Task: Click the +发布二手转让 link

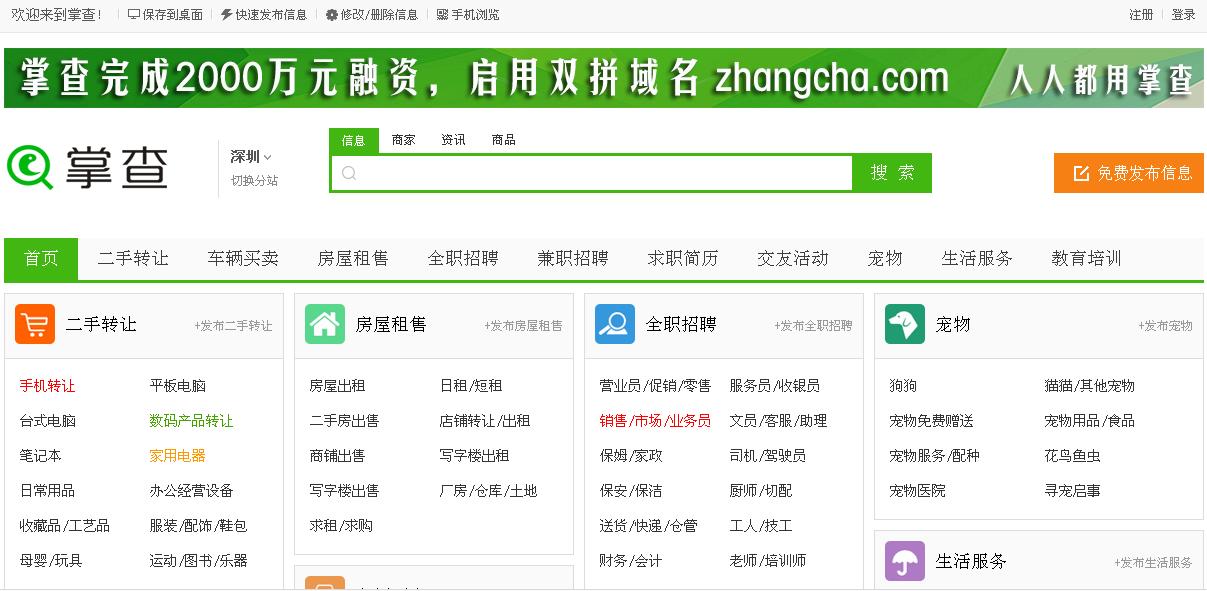Action: (233, 326)
